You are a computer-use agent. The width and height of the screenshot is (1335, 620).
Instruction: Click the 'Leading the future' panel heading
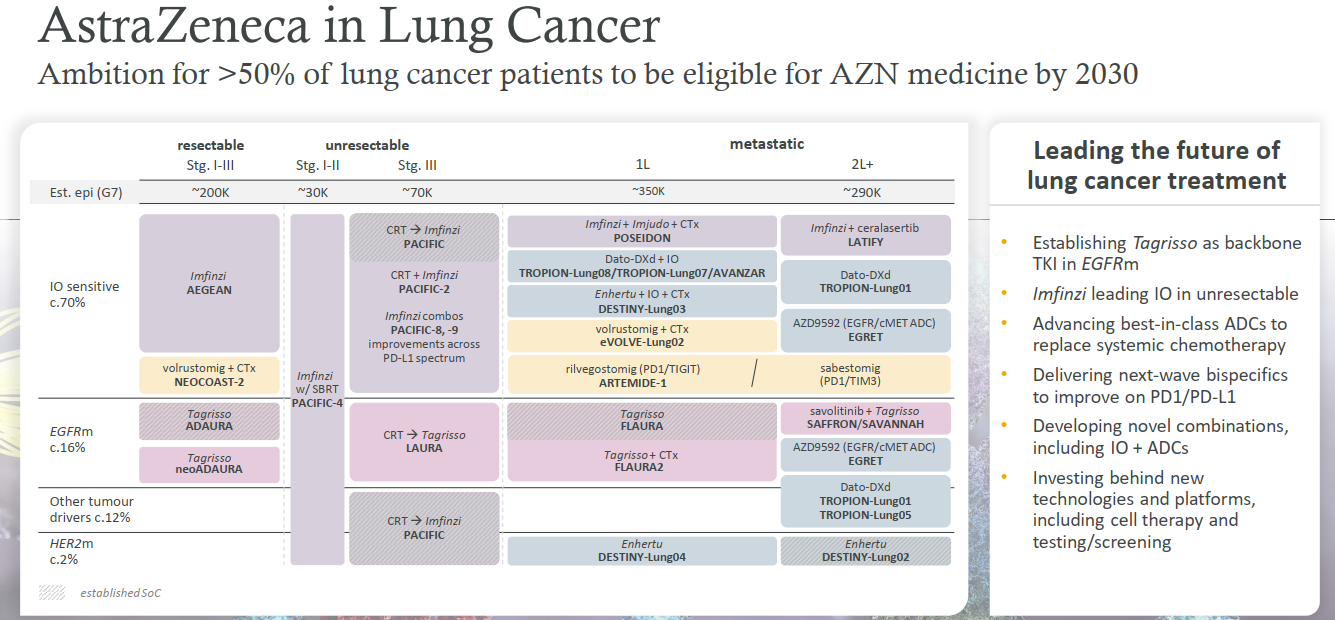click(x=1156, y=166)
